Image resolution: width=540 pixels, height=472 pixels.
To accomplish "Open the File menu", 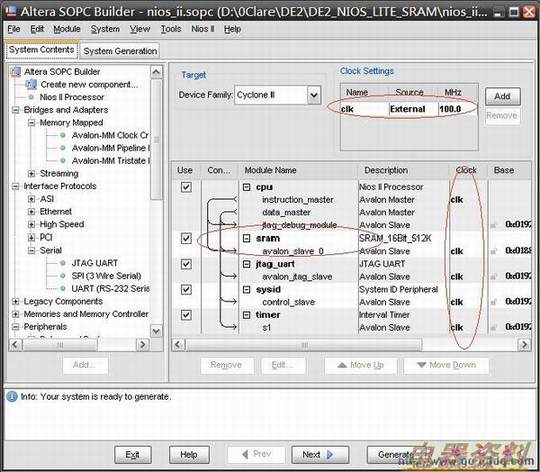I will pyautogui.click(x=14, y=29).
